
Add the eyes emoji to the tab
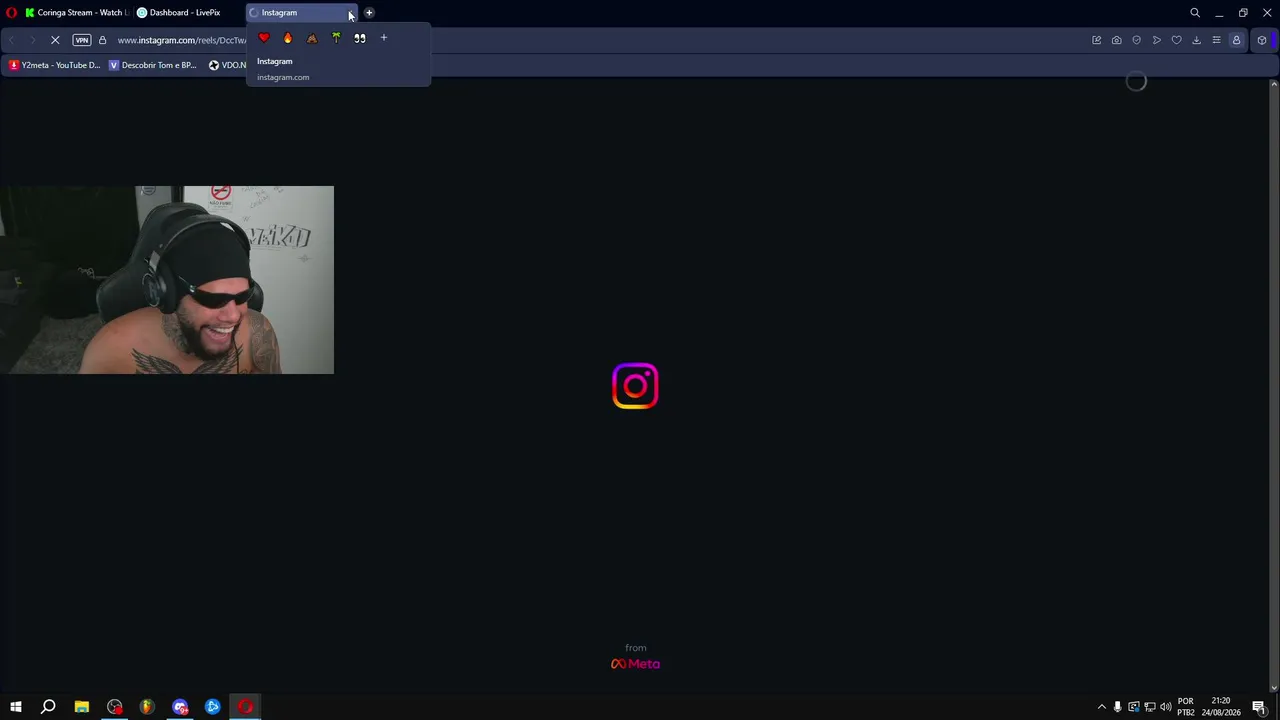click(x=360, y=38)
